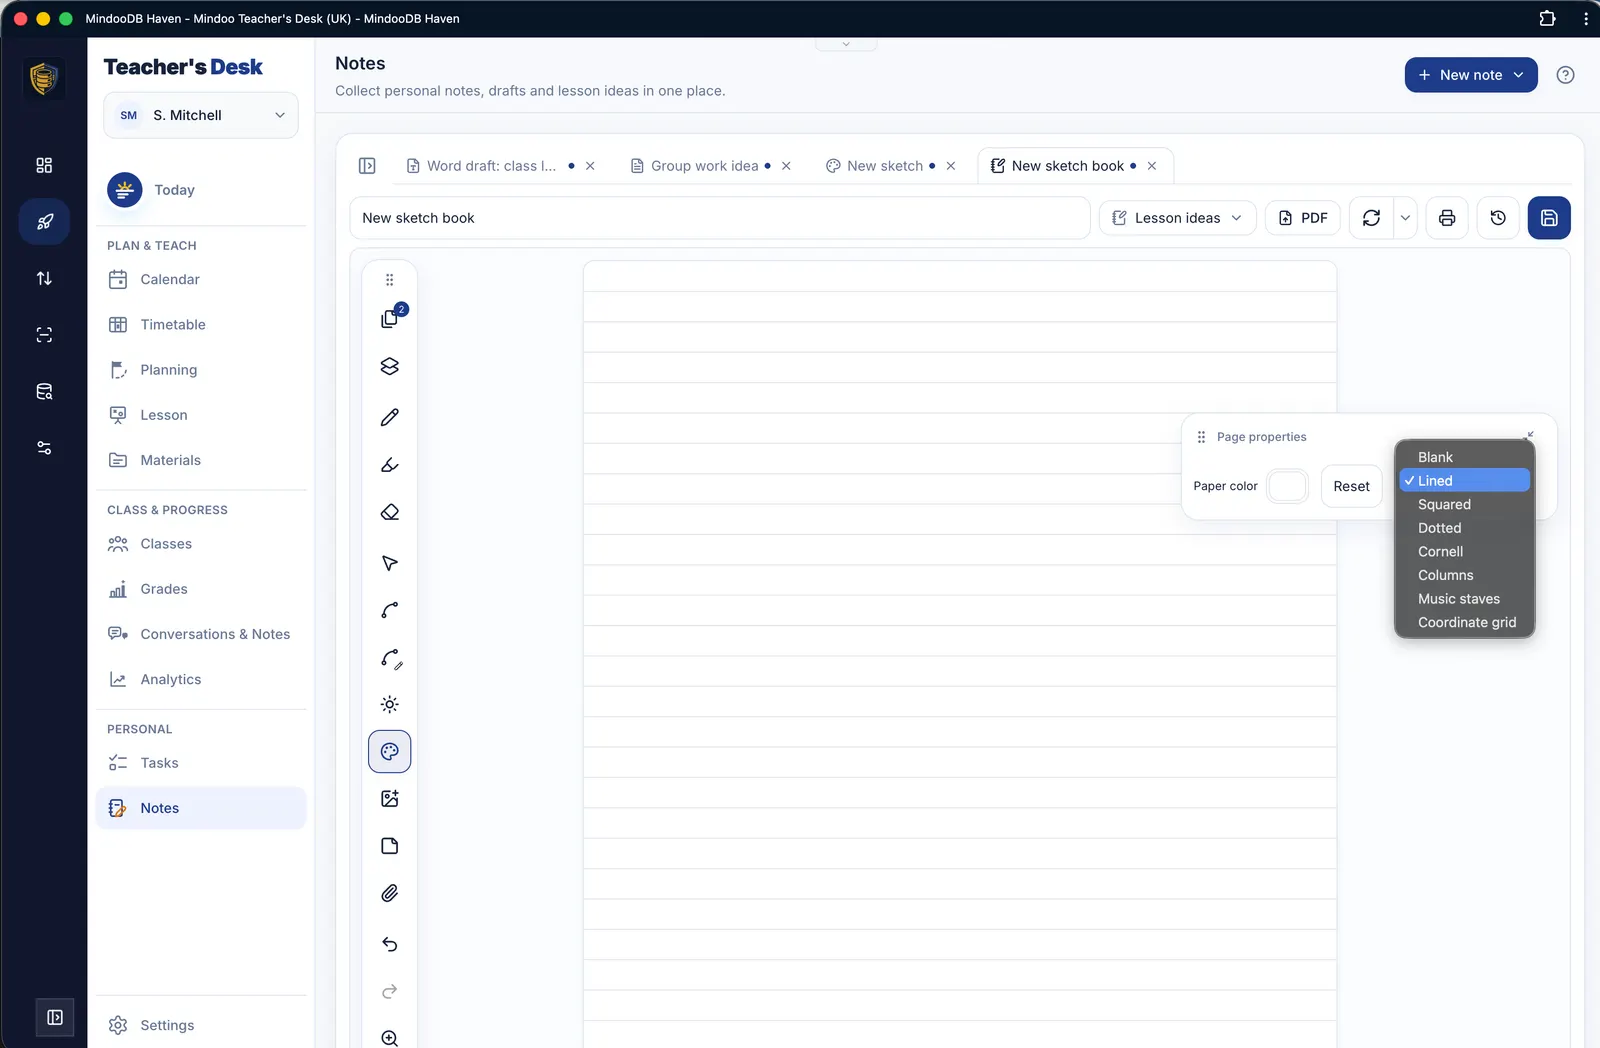Image resolution: width=1600 pixels, height=1048 pixels.
Task: Click the sun brightness tool icon
Action: 390,704
